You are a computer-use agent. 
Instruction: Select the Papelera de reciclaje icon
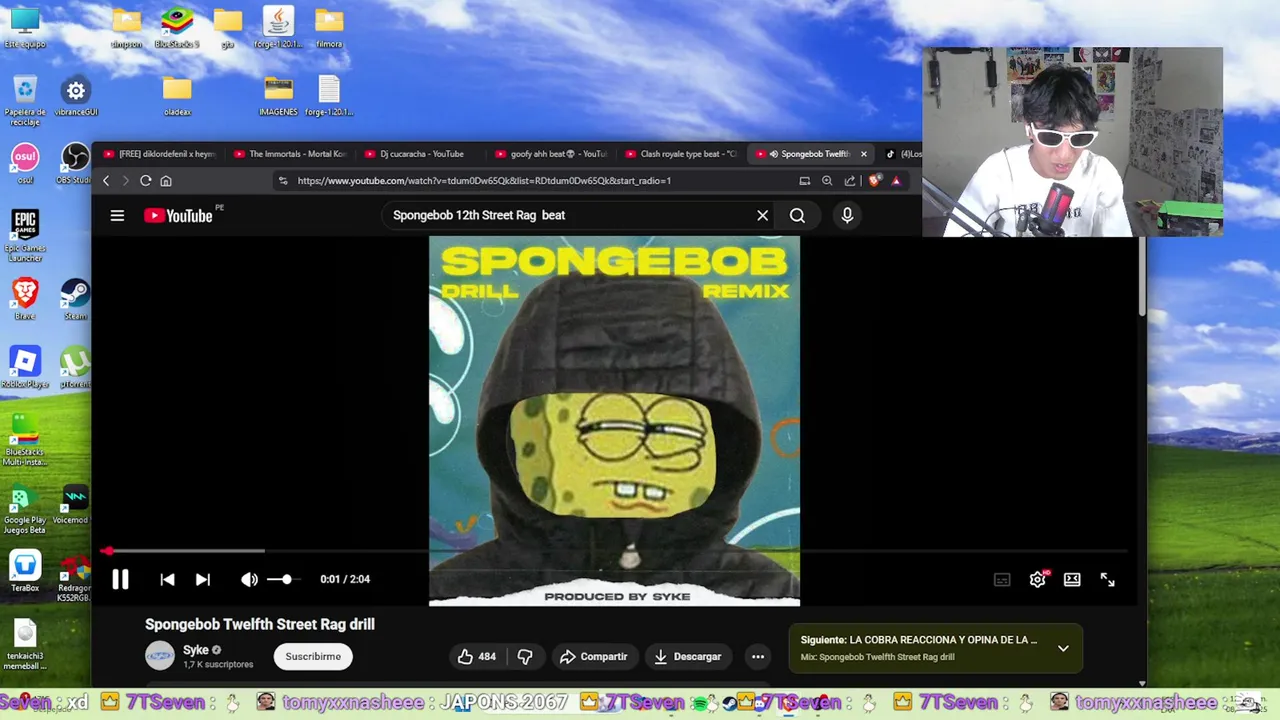tap(25, 100)
